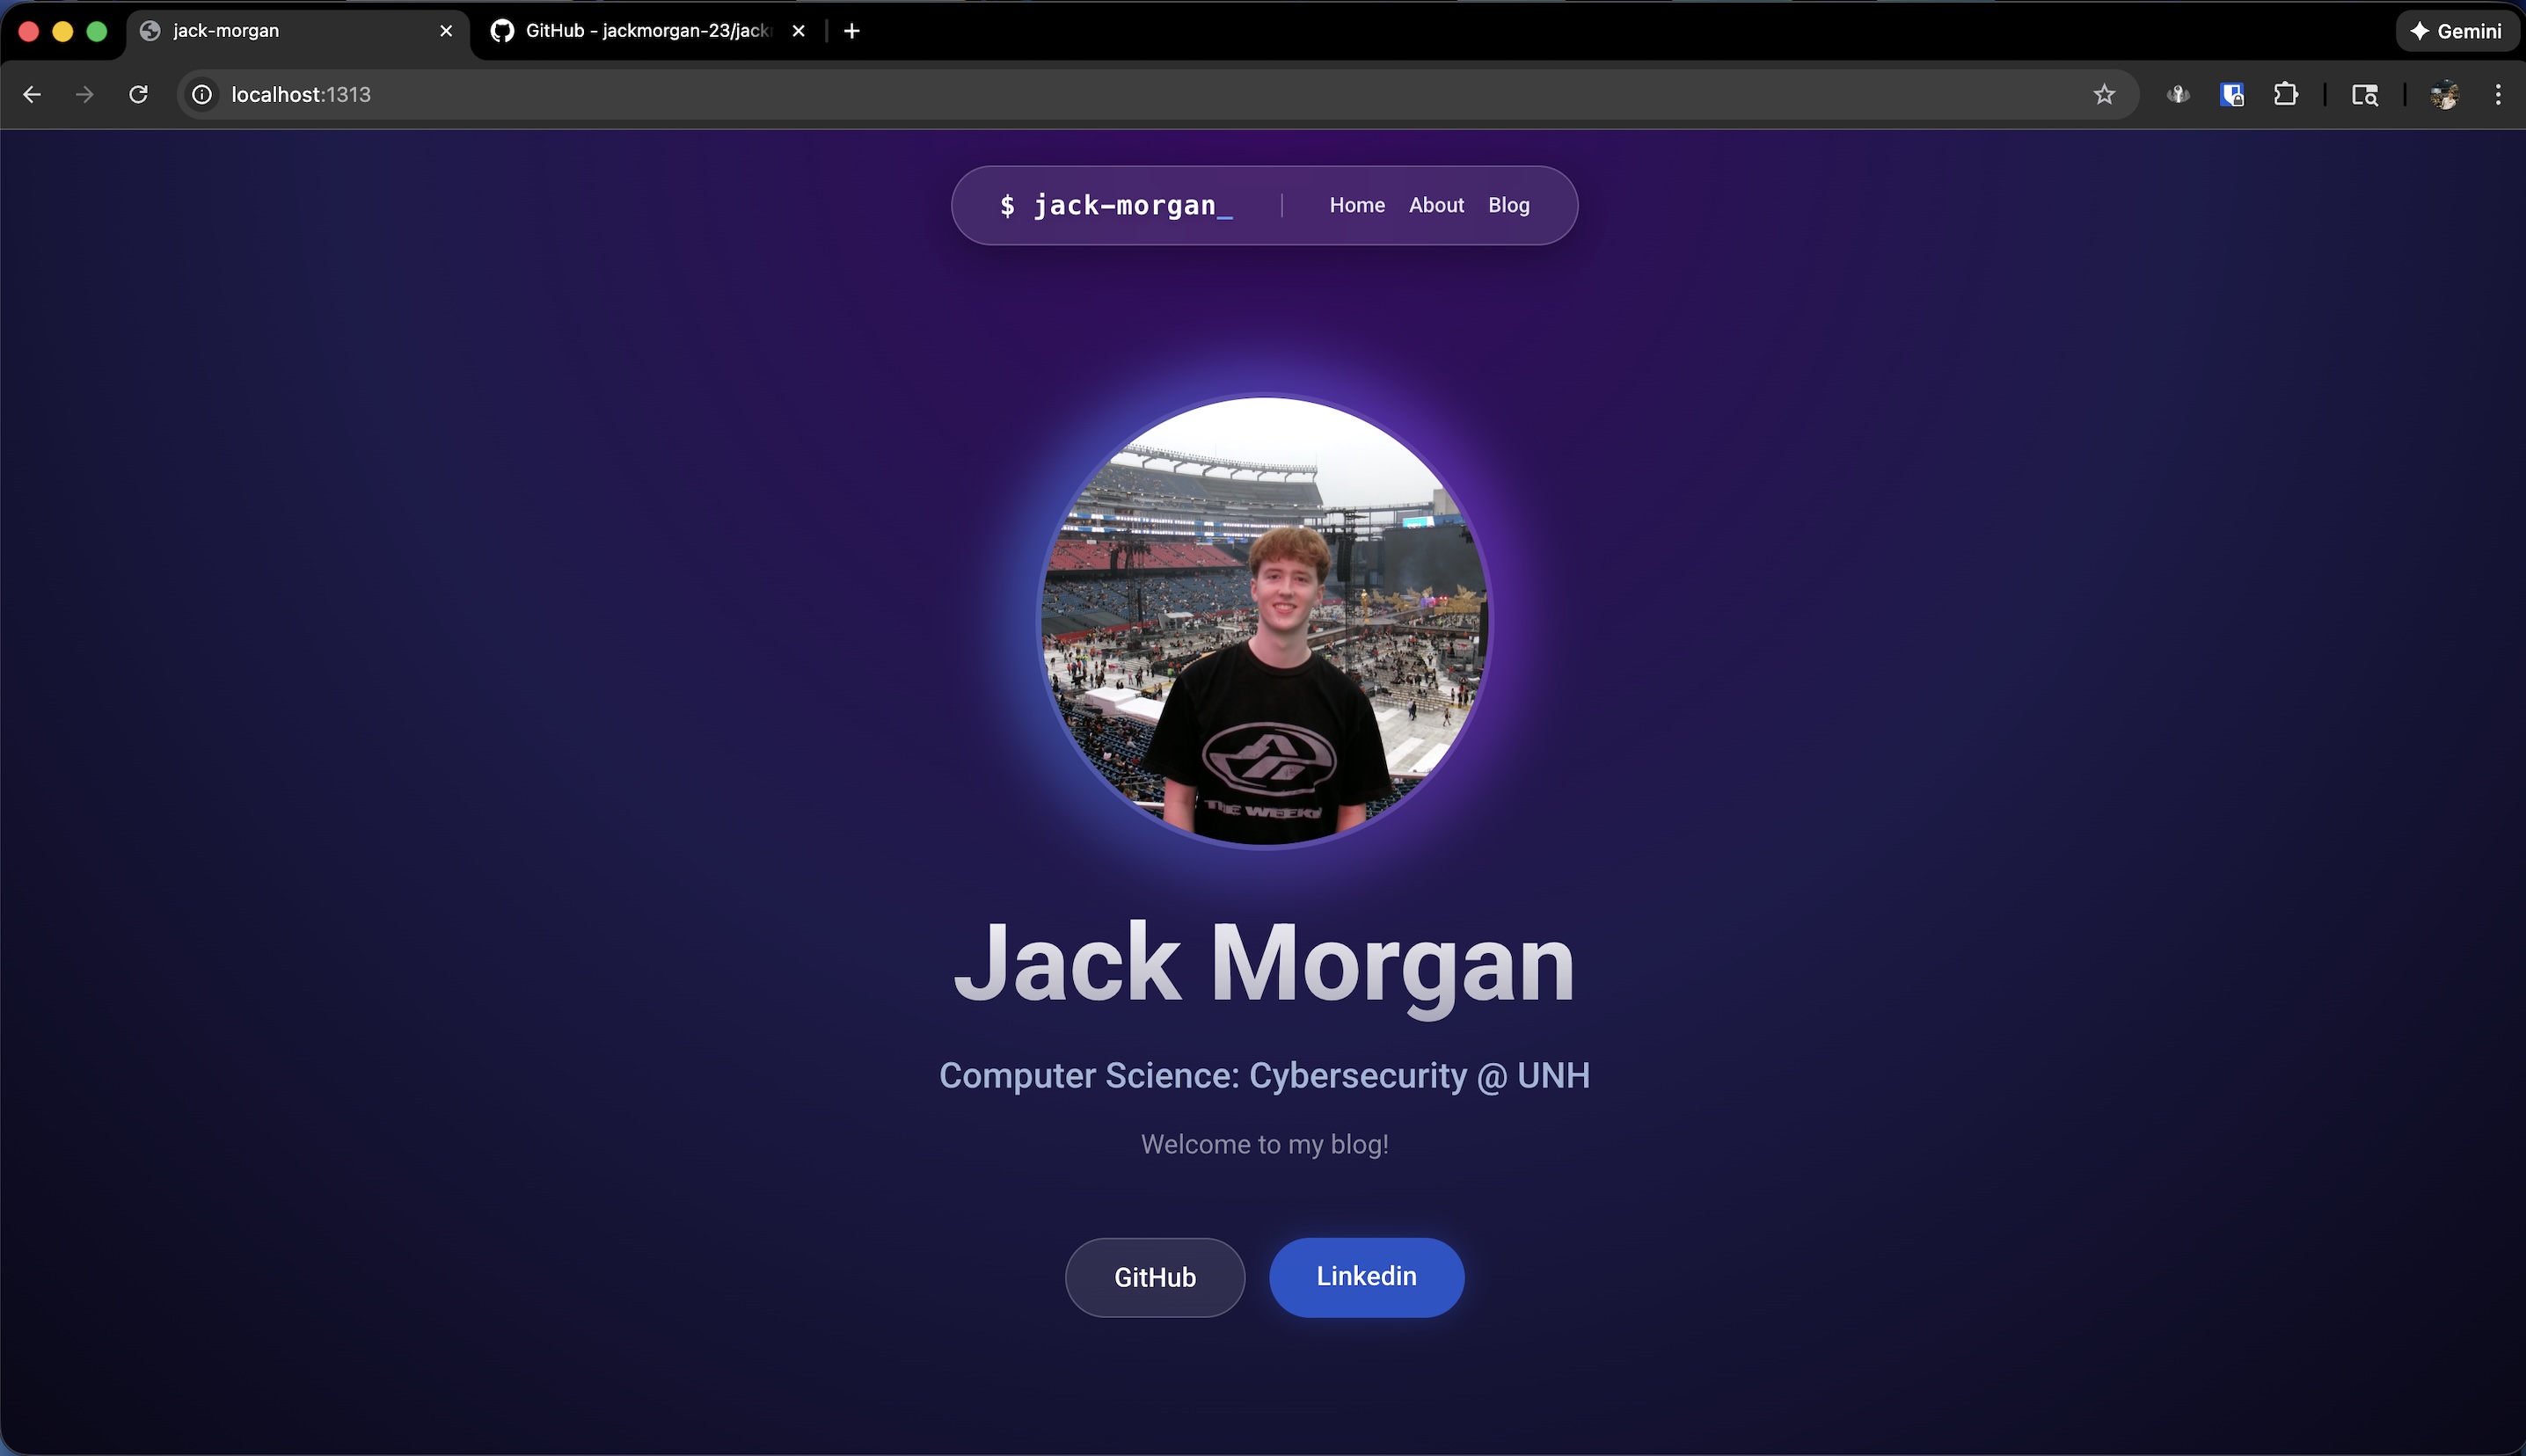Click the GitHub button on the page
Screen dimensions: 2526x1456
pos(1154,1277)
